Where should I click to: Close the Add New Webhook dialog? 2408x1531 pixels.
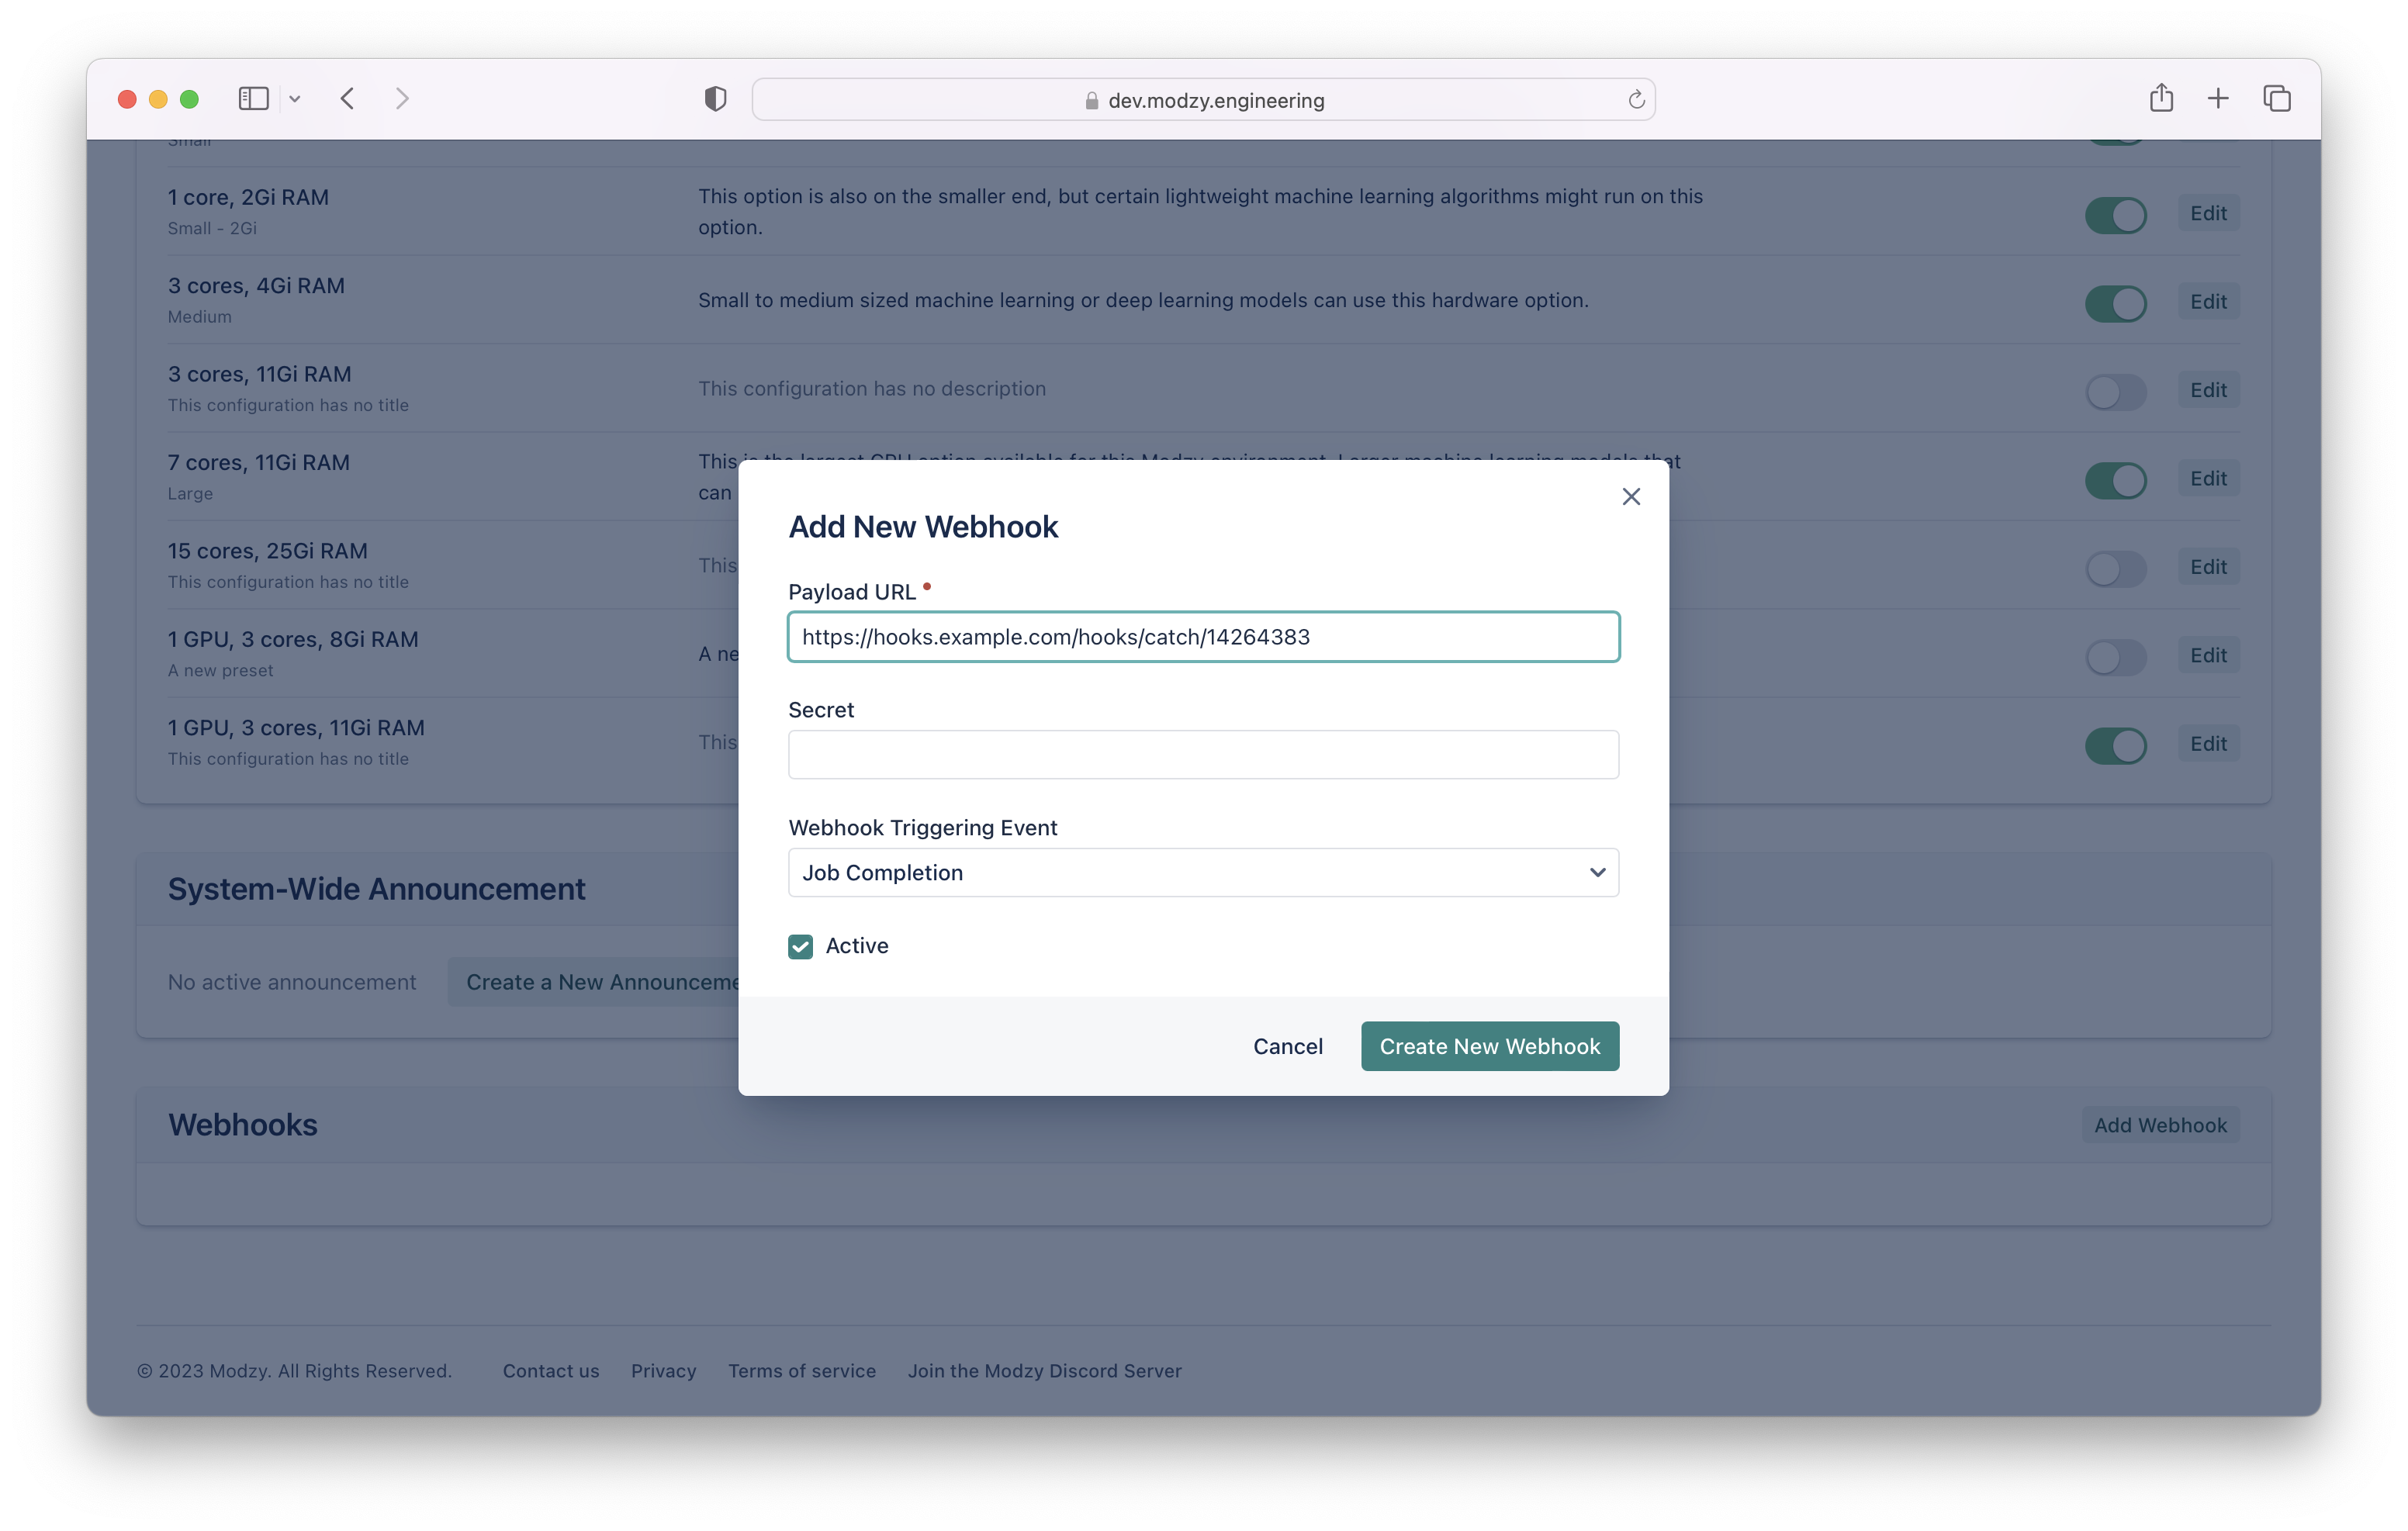click(1630, 497)
